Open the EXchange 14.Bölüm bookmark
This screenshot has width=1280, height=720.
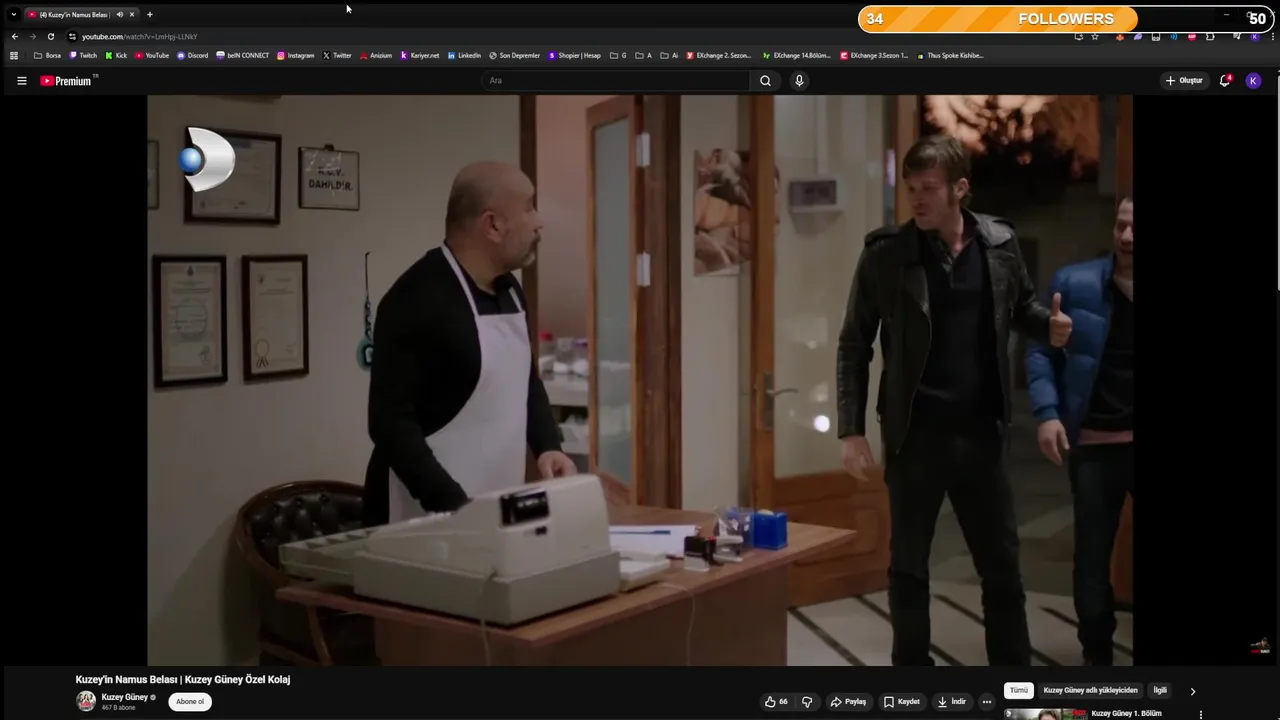[797, 56]
